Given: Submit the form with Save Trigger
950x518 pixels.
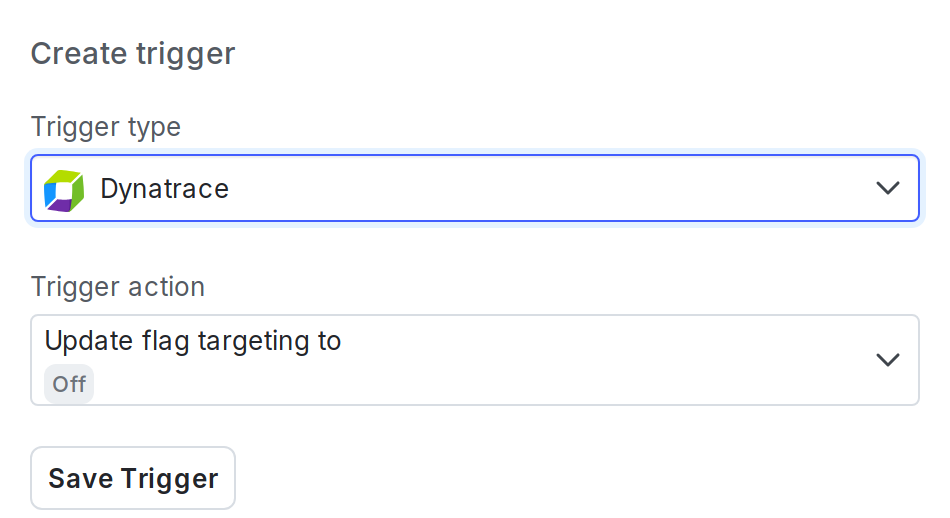Looking at the screenshot, I should click(x=133, y=479).
